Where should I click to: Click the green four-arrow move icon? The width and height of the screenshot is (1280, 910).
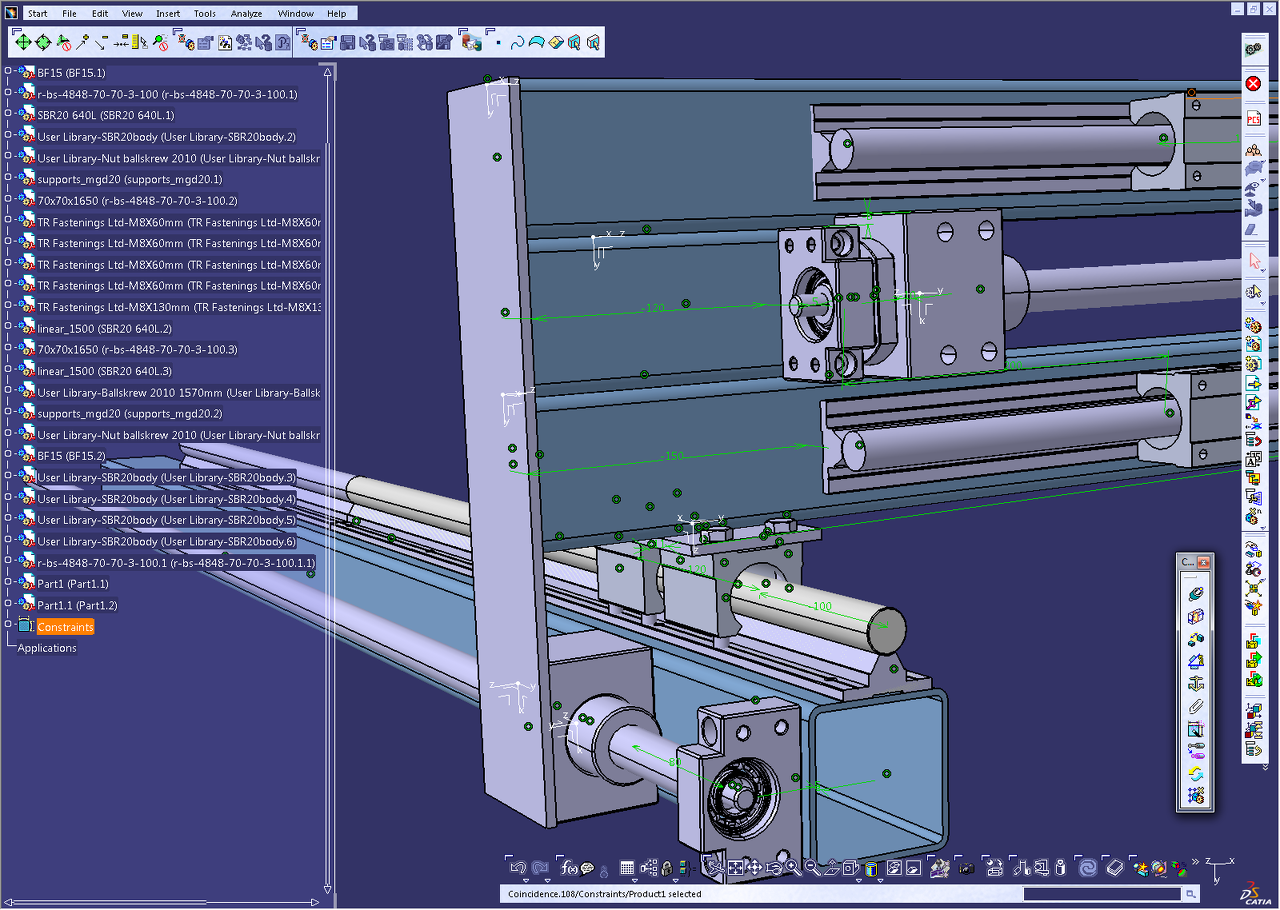(x=23, y=43)
